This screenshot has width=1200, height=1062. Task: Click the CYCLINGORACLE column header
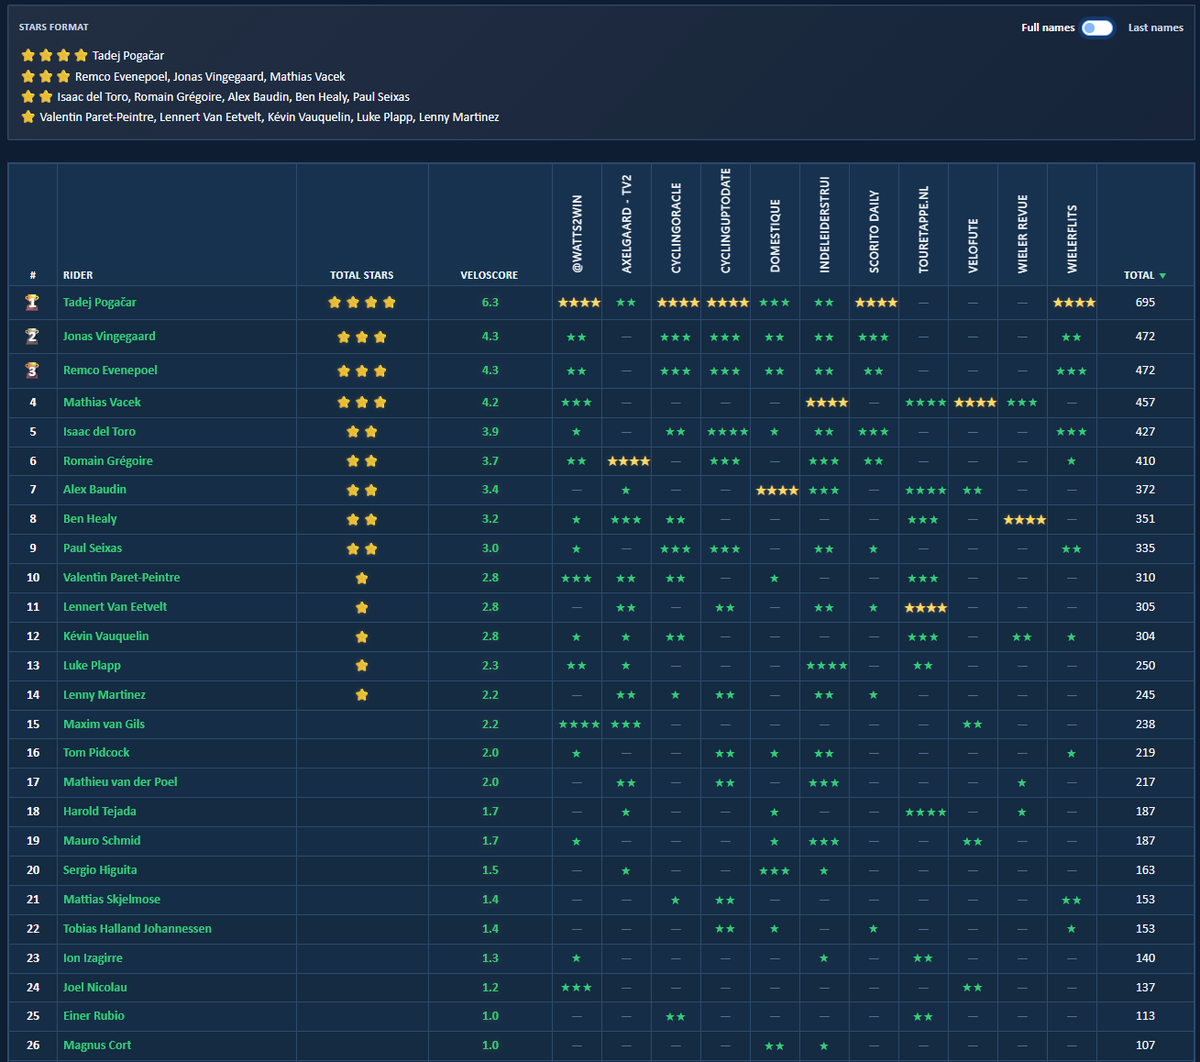tap(677, 227)
